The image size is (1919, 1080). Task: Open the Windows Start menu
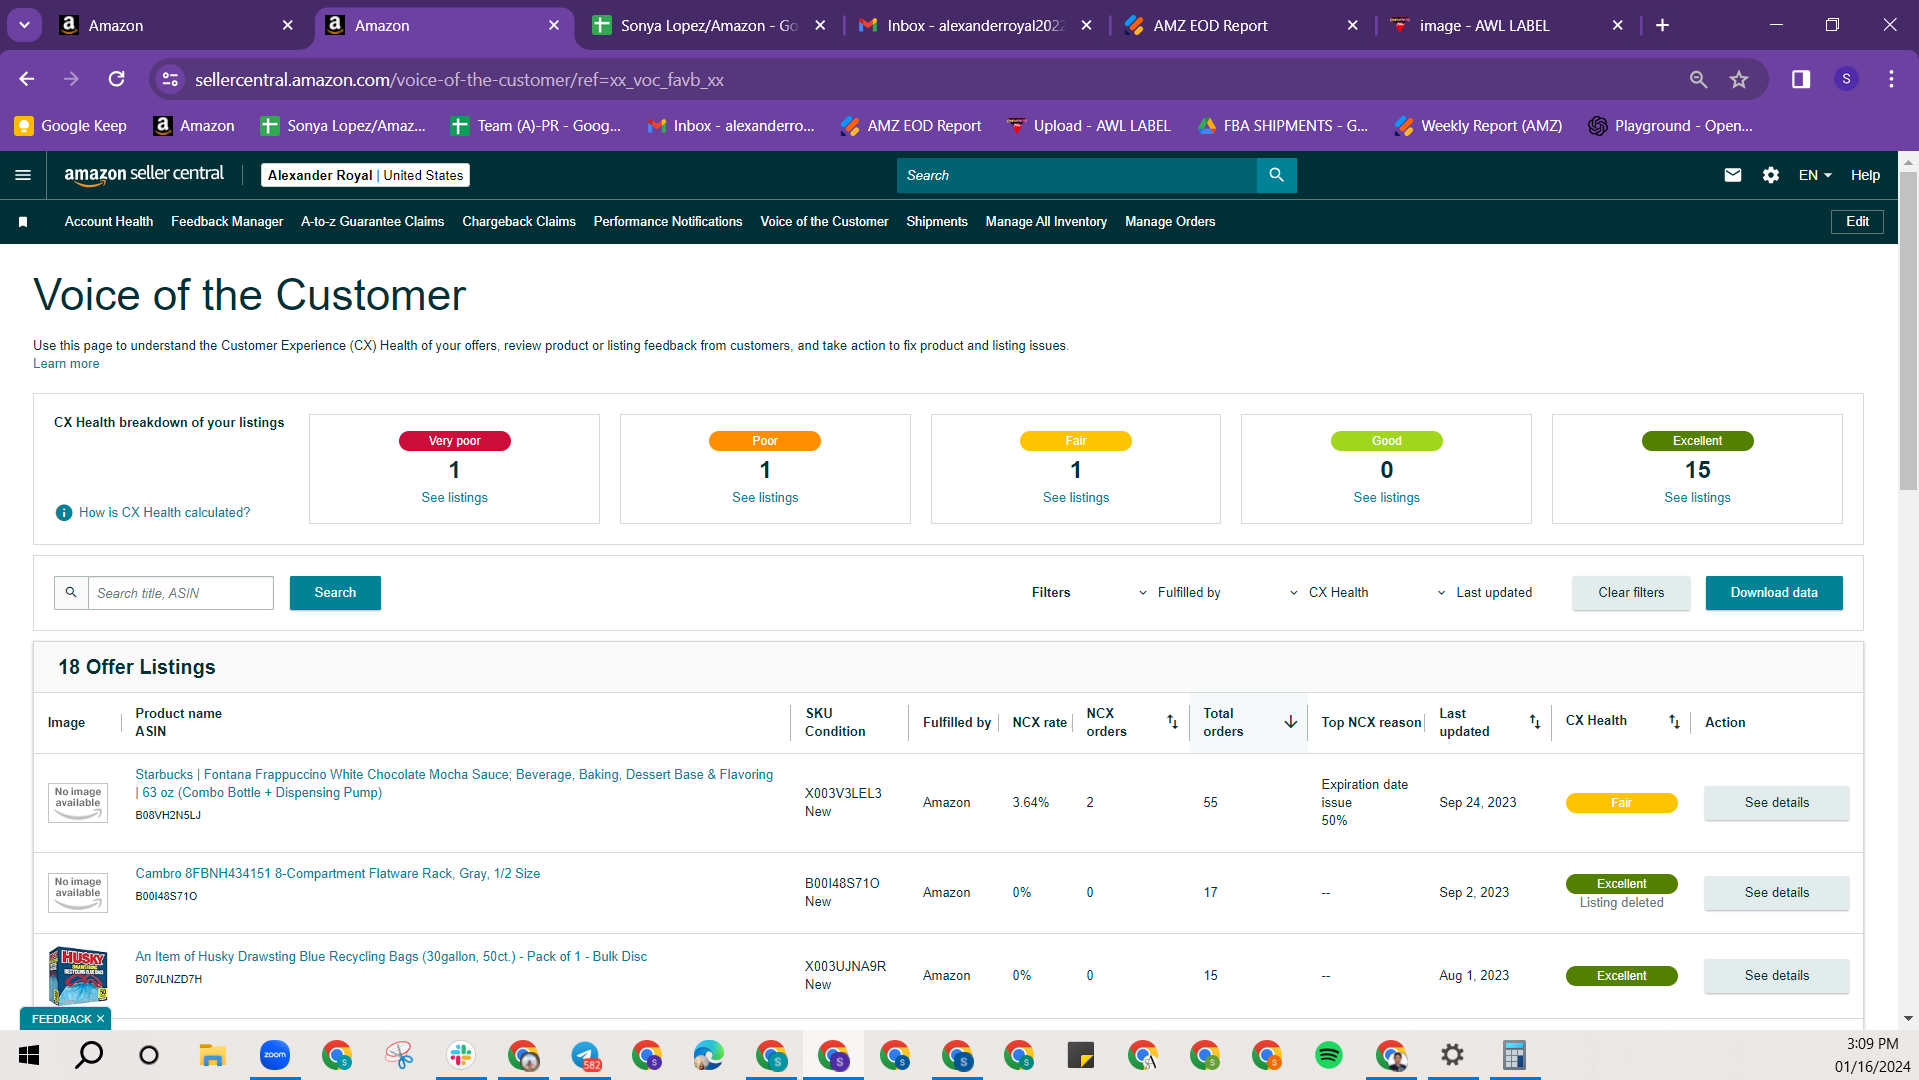pos(29,1055)
